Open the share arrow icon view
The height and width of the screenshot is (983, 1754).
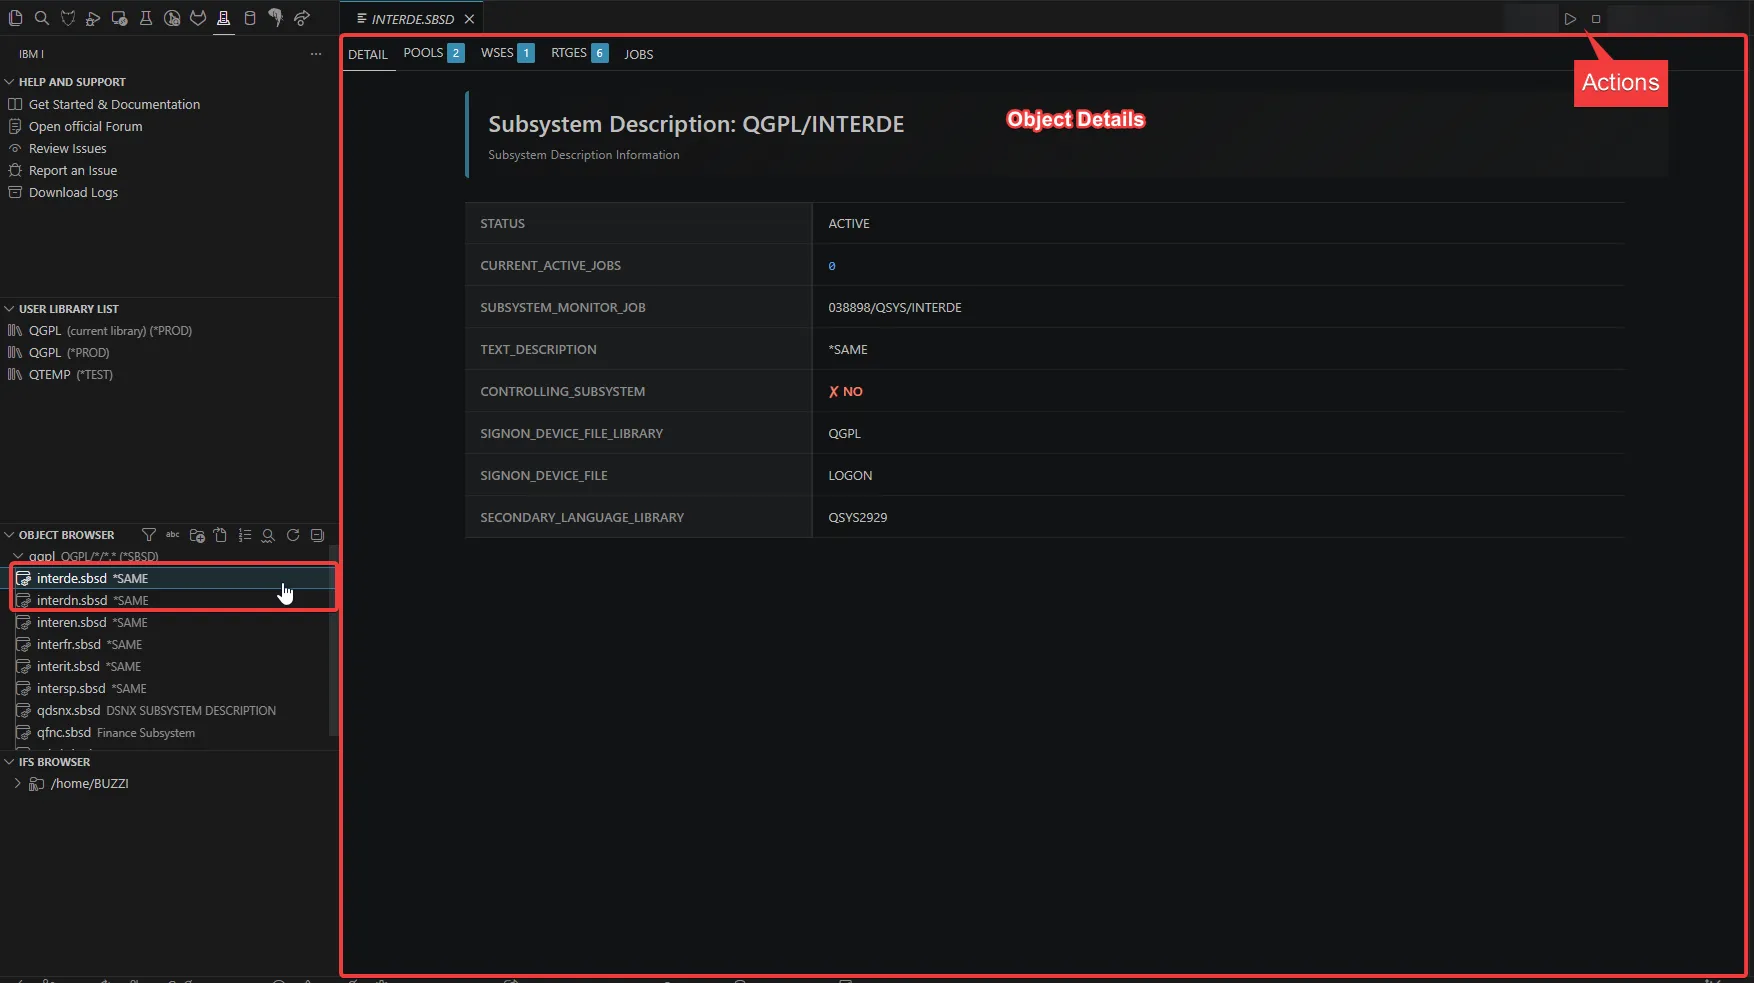pos(302,18)
